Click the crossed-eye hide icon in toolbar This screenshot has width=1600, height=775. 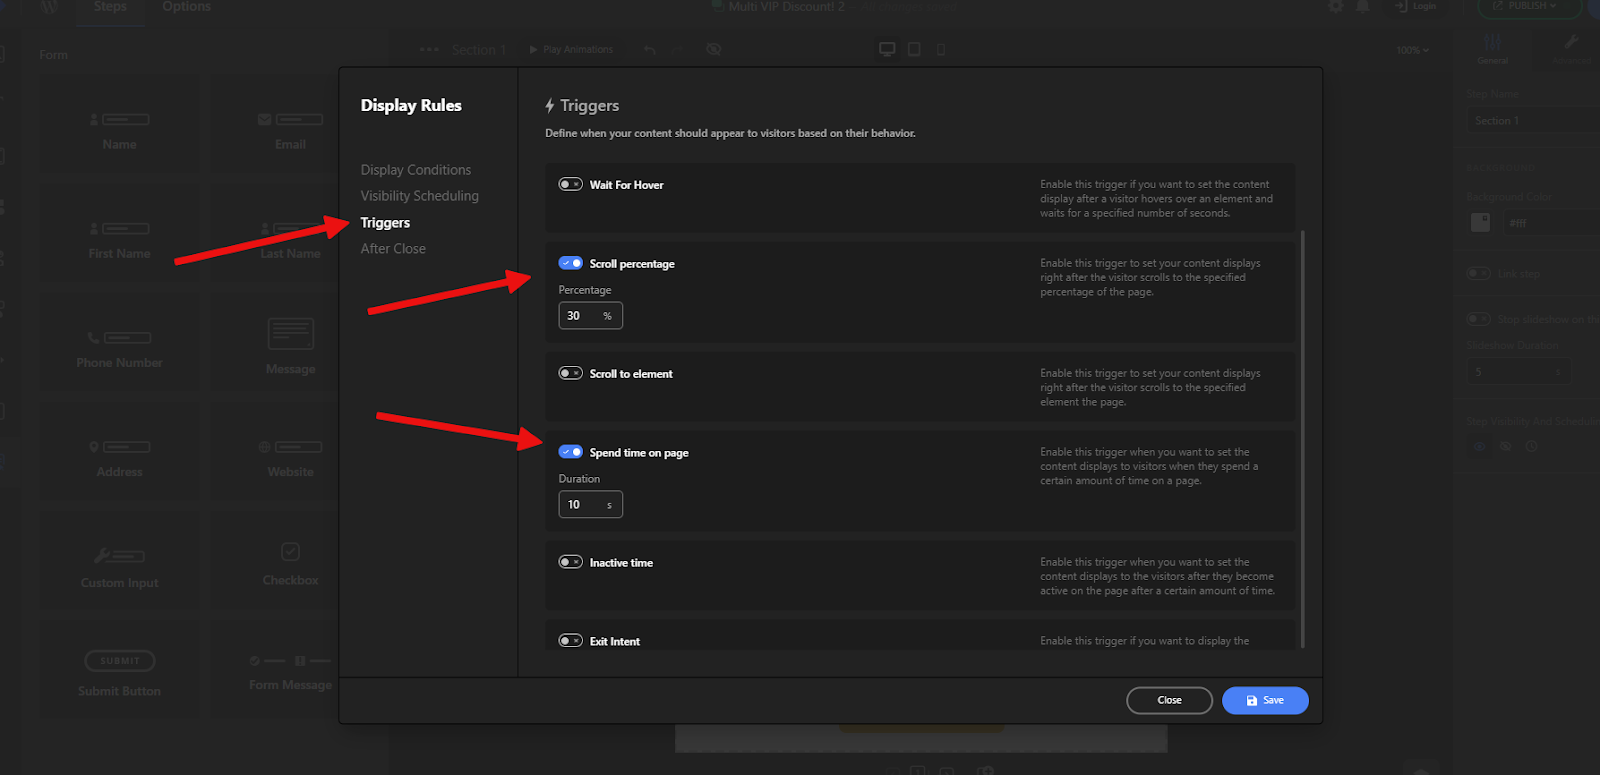click(713, 49)
